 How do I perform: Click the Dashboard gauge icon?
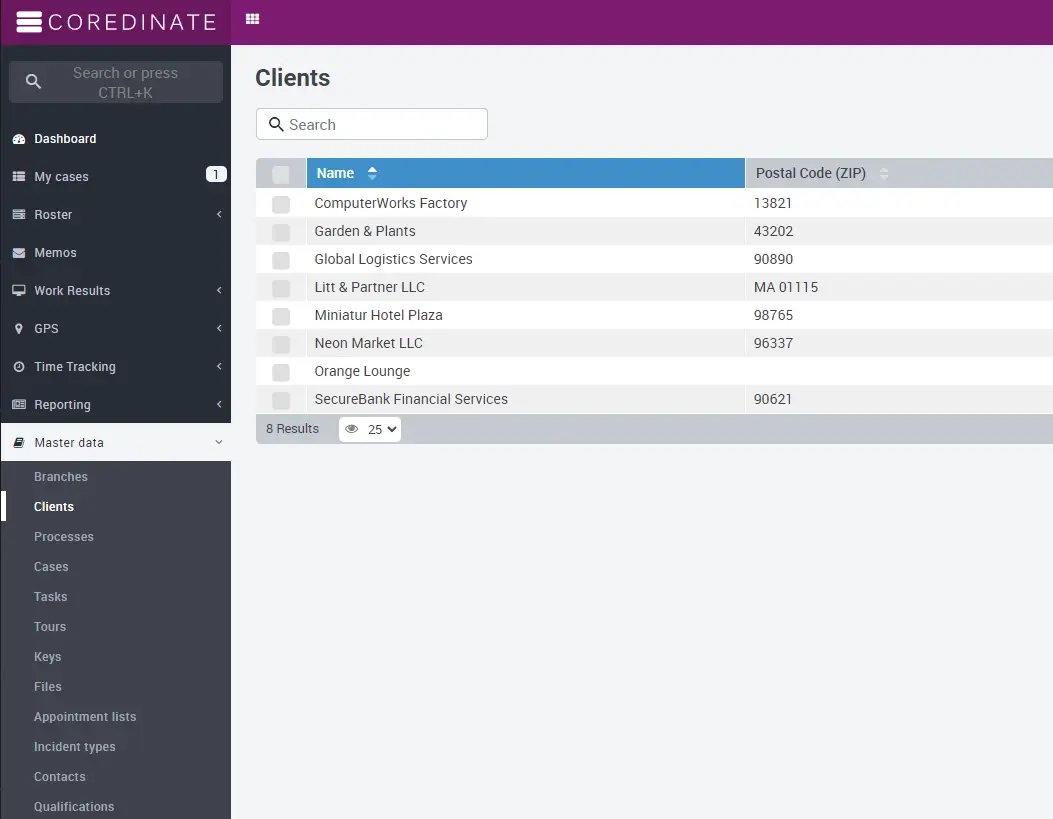click(x=18, y=139)
